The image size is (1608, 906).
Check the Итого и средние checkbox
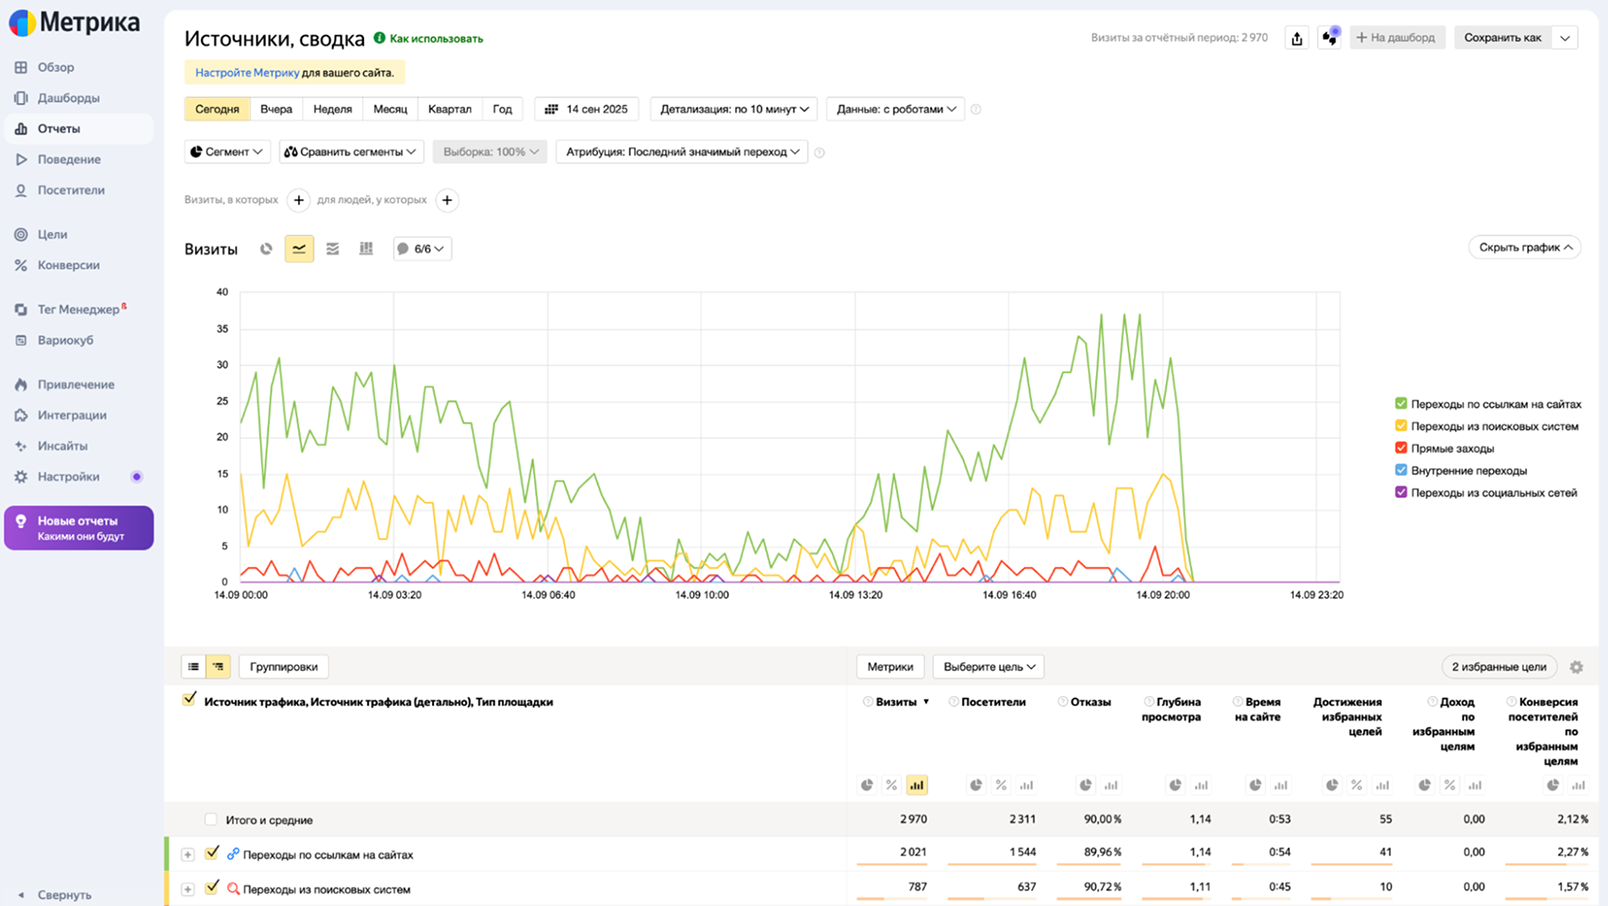pos(211,820)
